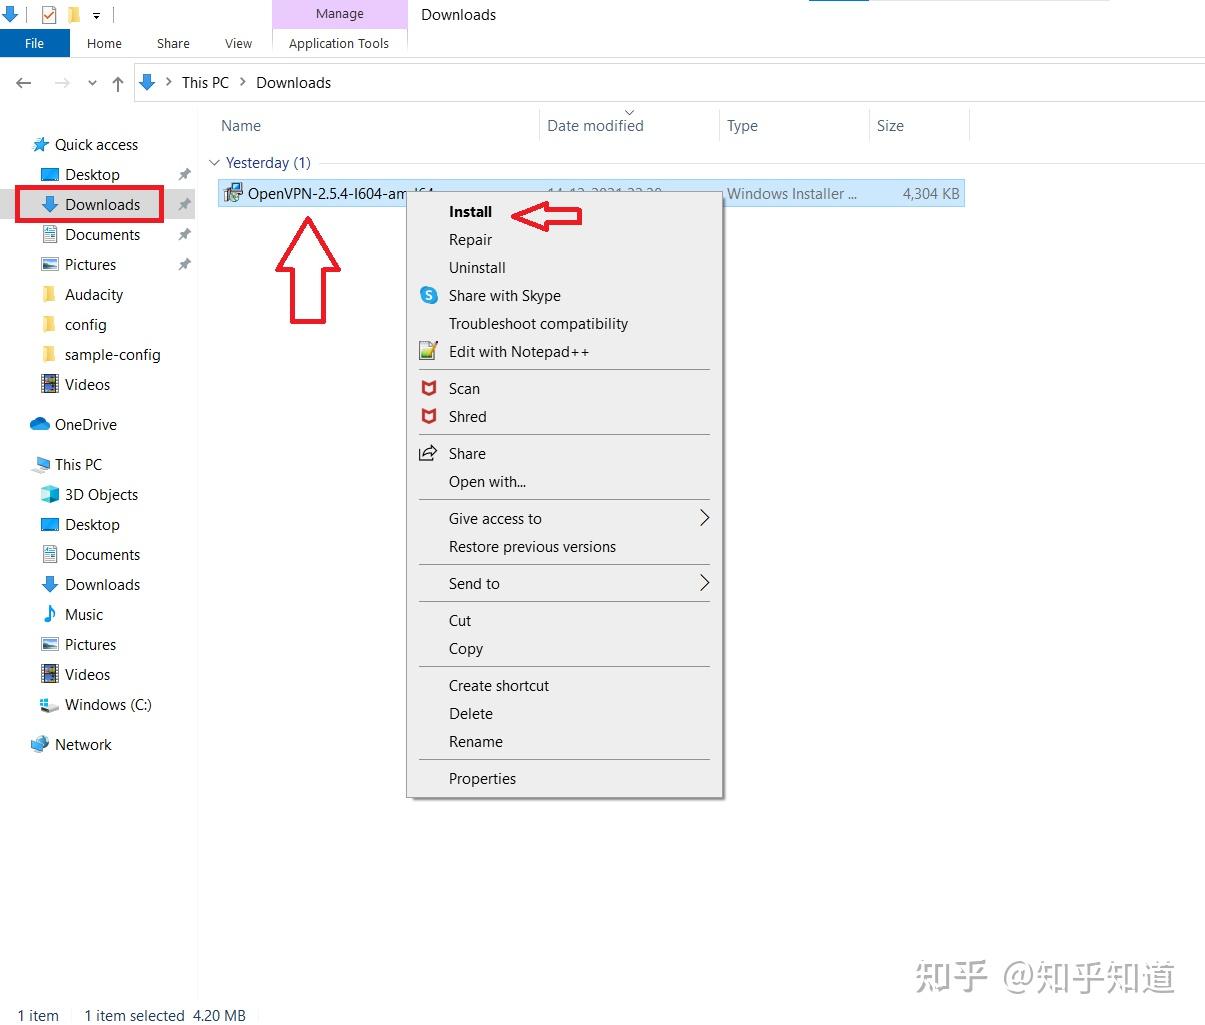The width and height of the screenshot is (1205, 1025).
Task: Click the Skype icon in the context menu
Action: pos(428,295)
